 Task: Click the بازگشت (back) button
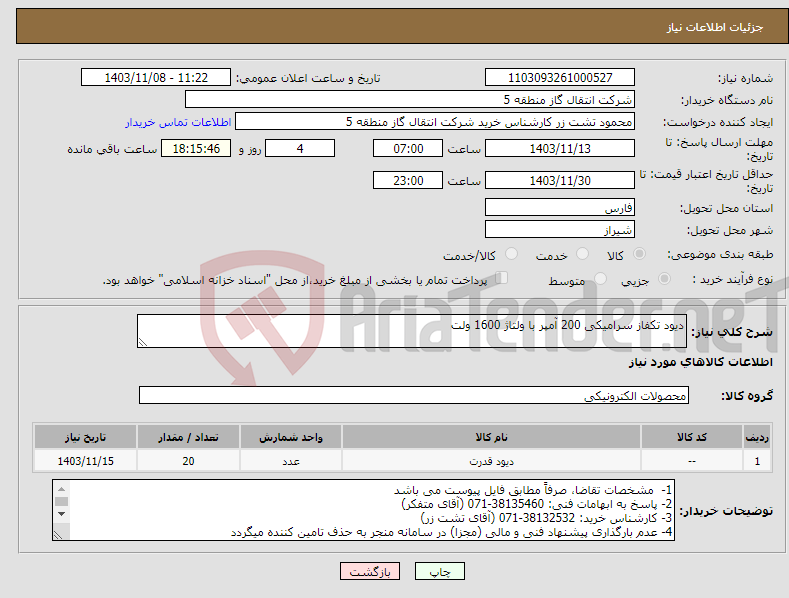370,571
